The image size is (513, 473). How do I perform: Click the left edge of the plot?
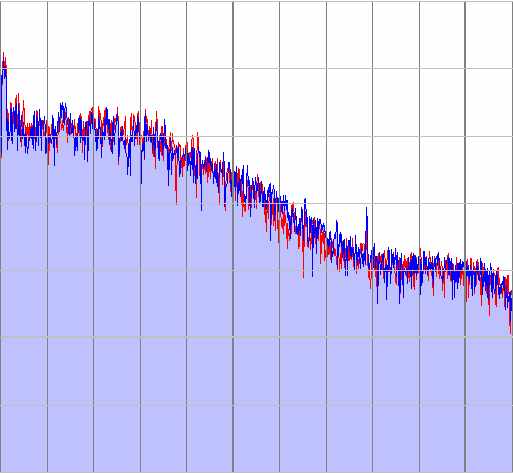0,237
